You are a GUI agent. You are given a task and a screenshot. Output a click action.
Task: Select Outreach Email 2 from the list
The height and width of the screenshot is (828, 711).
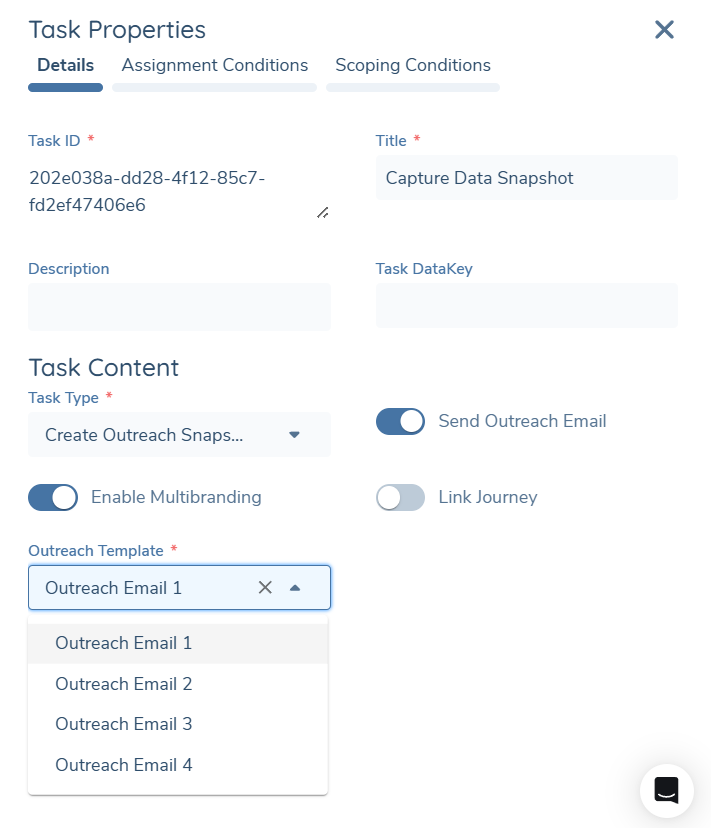tap(123, 684)
